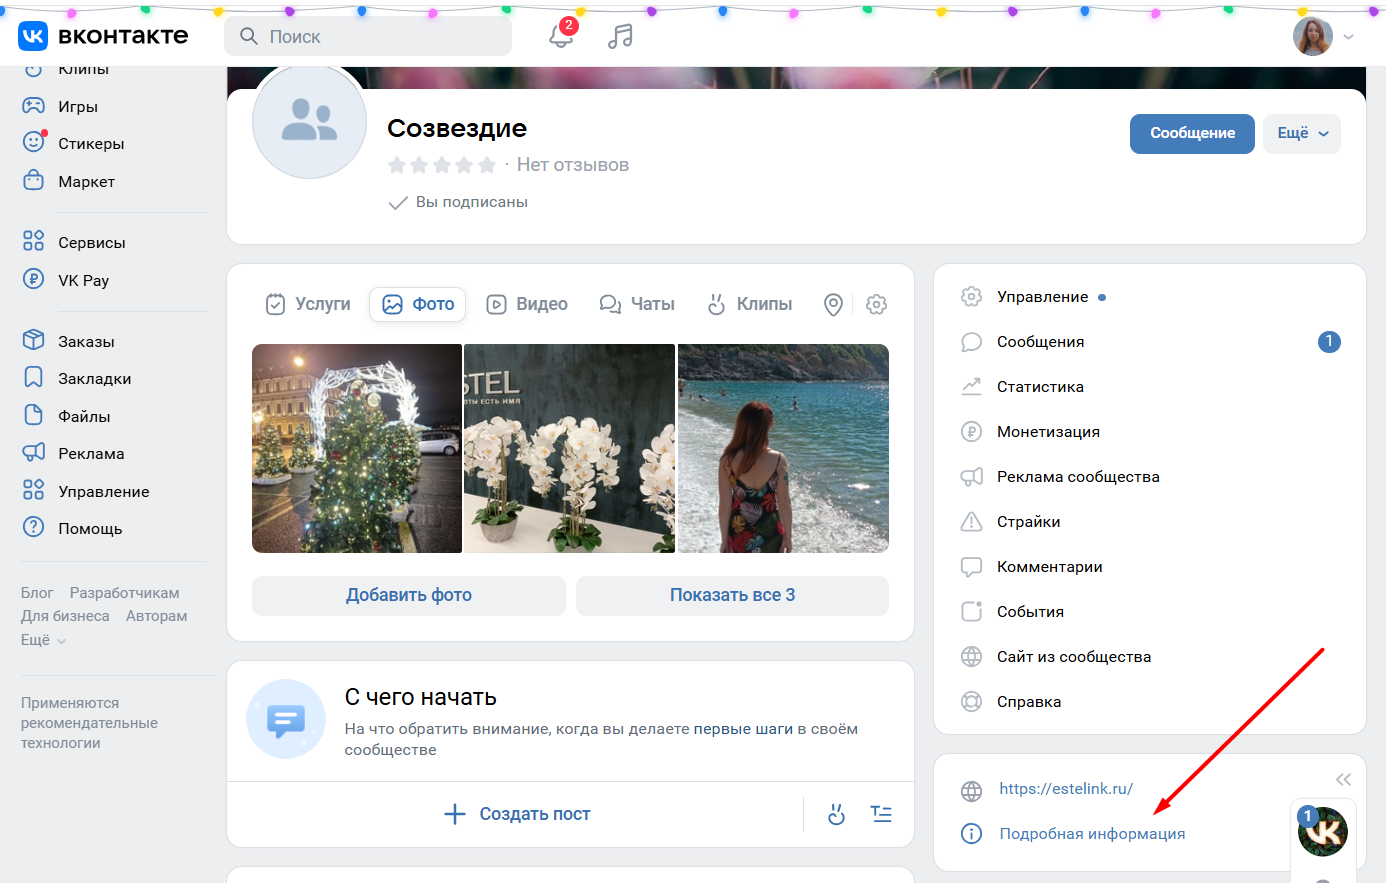Open the user profile avatar
This screenshot has width=1386, height=883.
tap(1313, 37)
